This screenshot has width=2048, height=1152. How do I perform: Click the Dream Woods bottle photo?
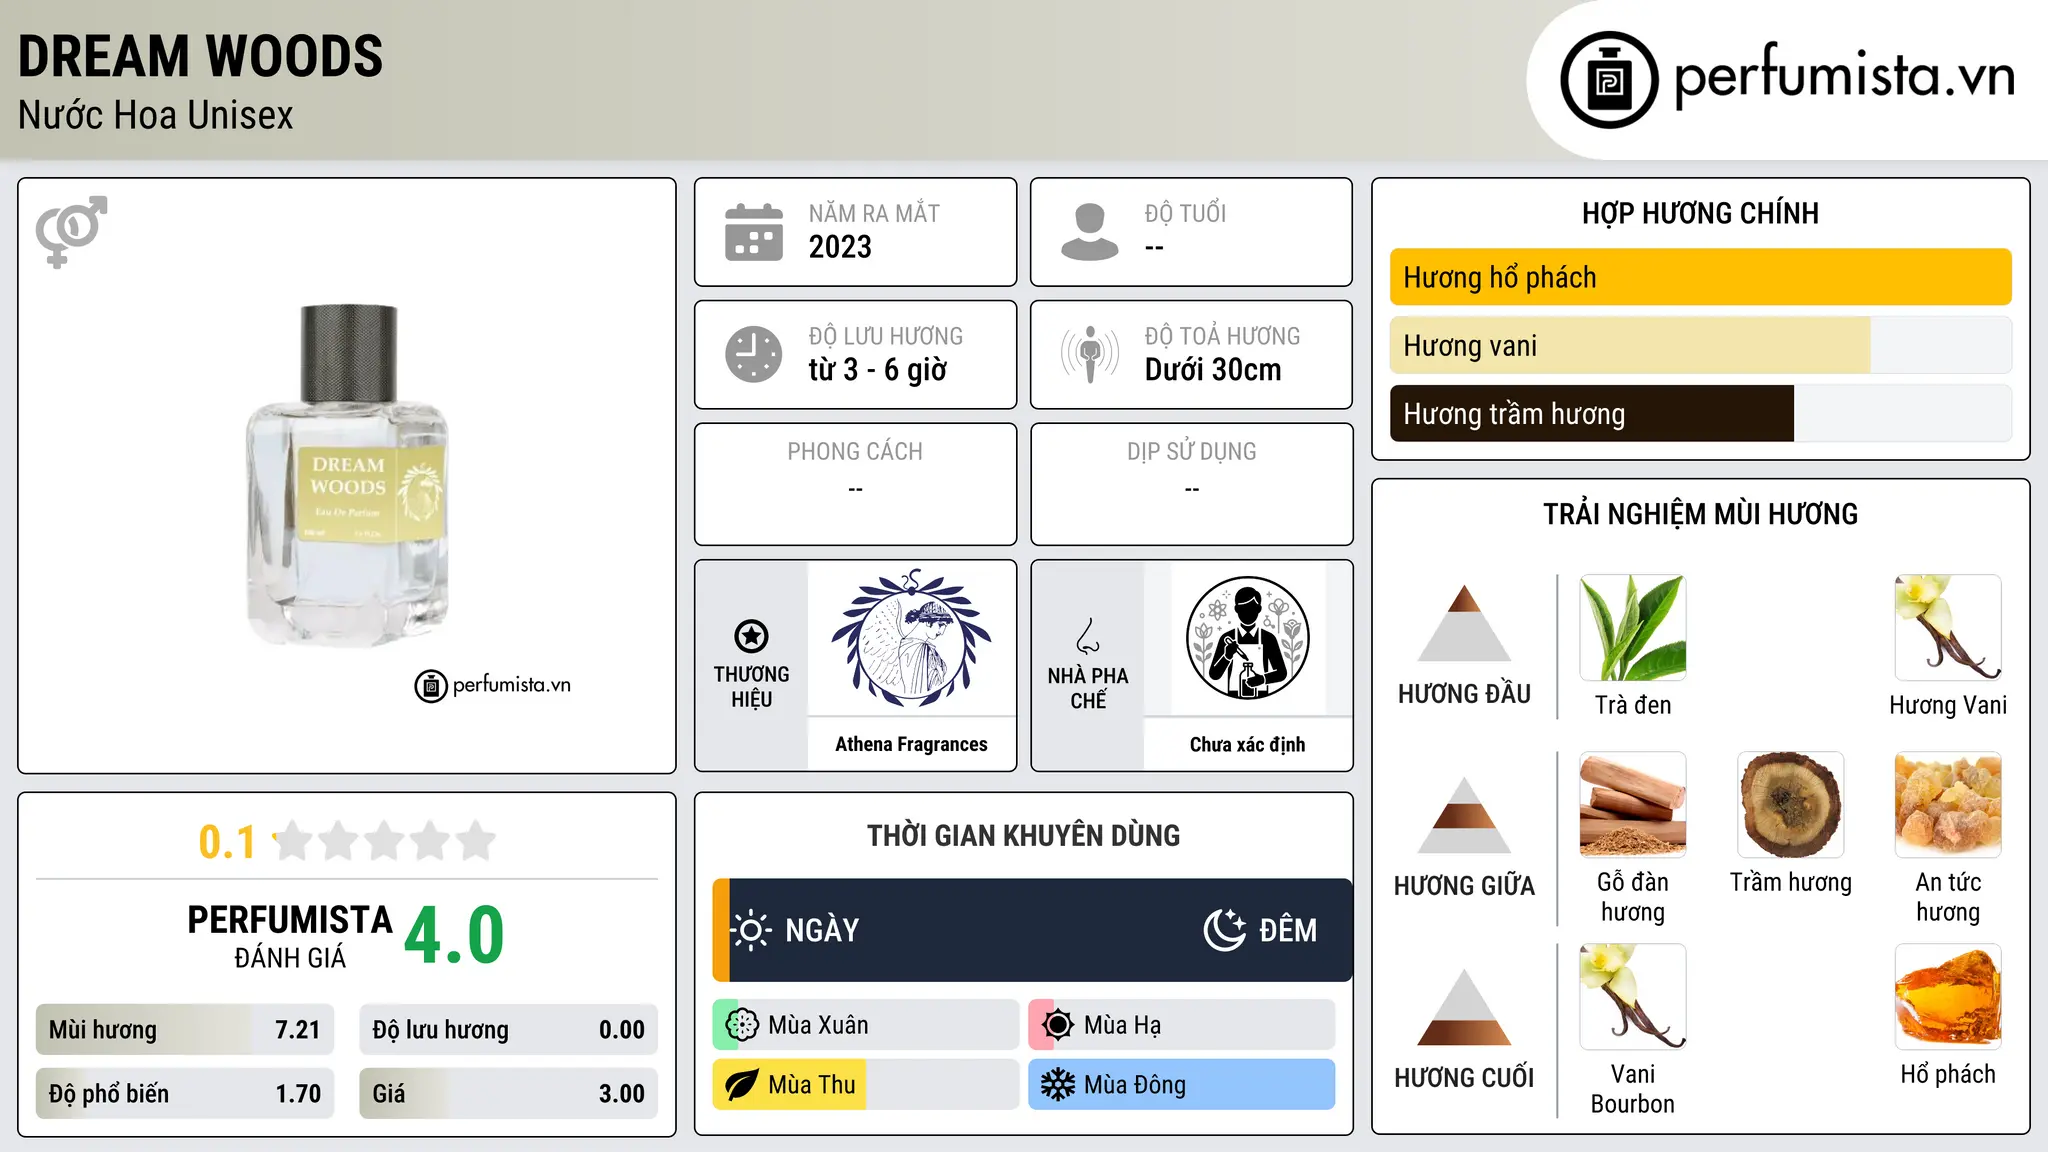[x=347, y=475]
